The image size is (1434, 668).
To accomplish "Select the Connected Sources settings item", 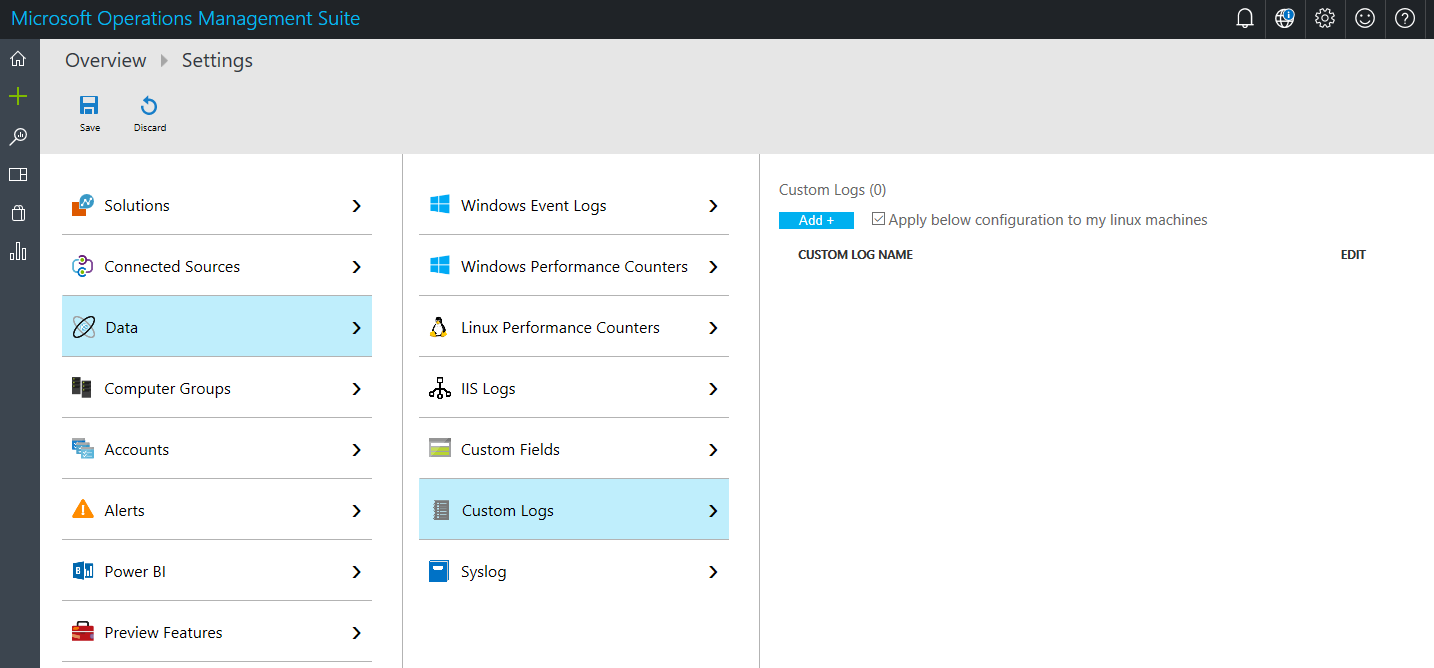I will click(x=217, y=266).
